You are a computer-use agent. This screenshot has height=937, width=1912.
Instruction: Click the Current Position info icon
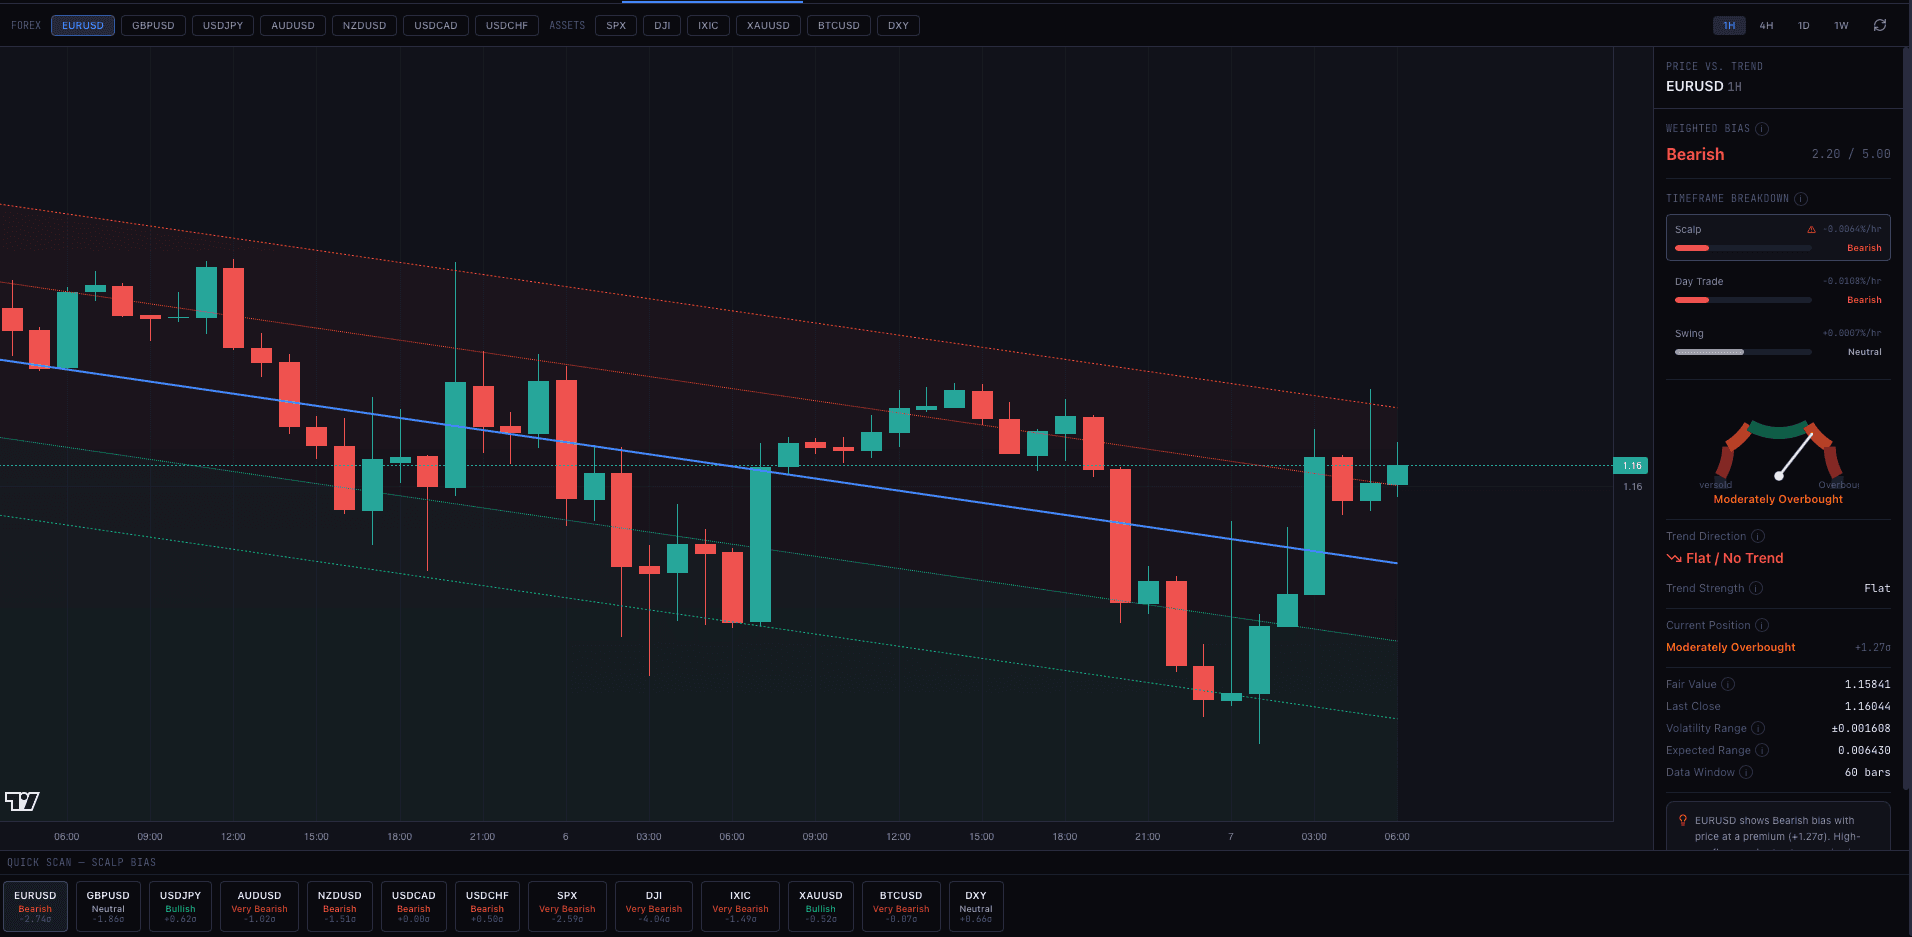[1760, 624]
